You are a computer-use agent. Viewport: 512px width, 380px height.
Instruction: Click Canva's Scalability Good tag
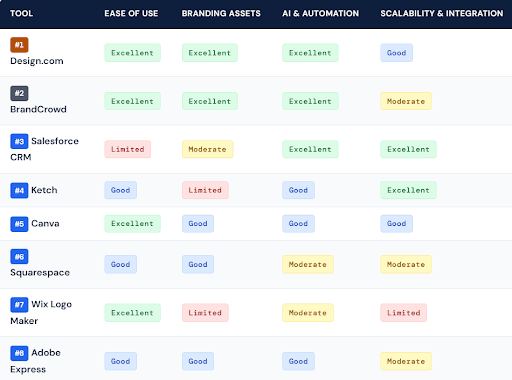tap(396, 224)
